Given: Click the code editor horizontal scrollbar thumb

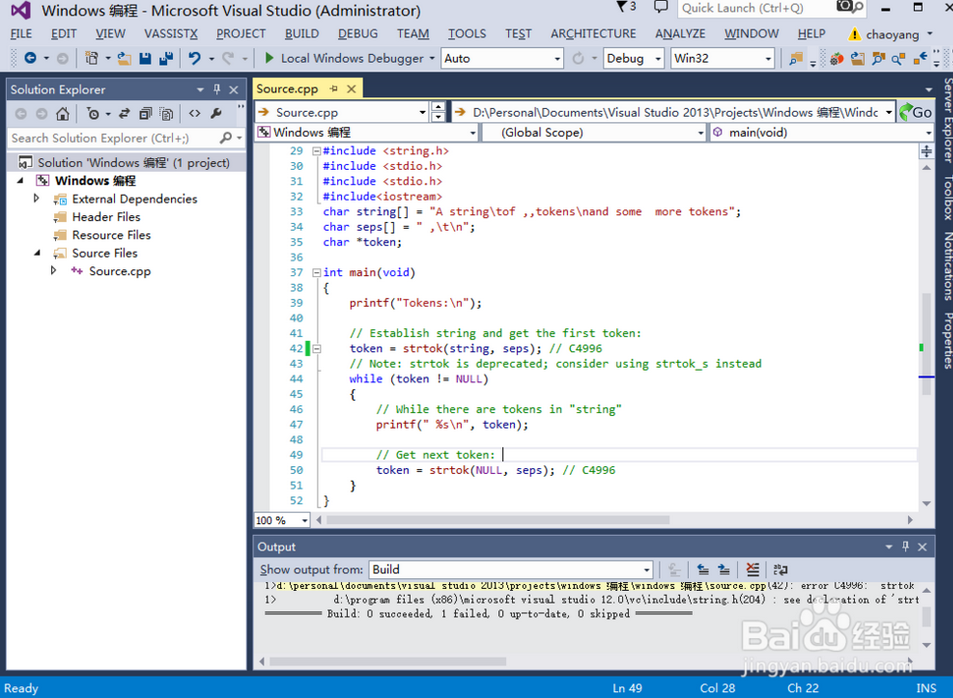Looking at the screenshot, I should point(498,520).
